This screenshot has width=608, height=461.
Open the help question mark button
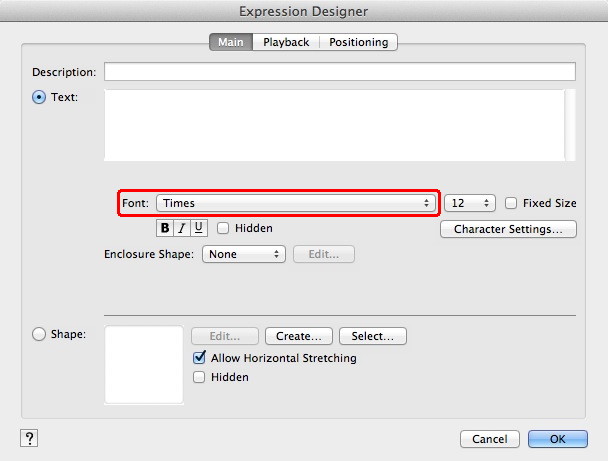pyautogui.click(x=28, y=439)
